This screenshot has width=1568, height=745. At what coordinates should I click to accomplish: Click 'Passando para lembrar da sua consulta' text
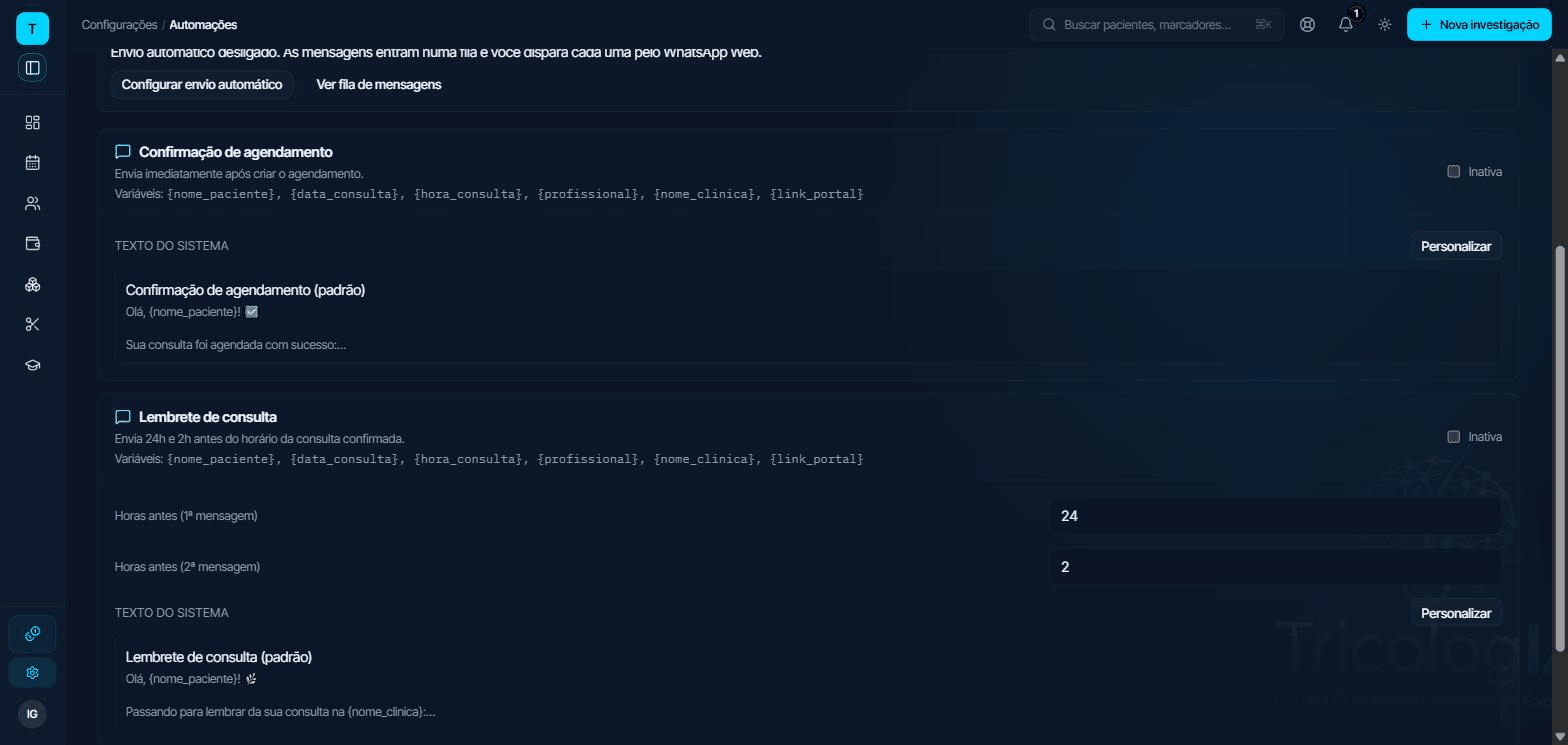click(280, 712)
